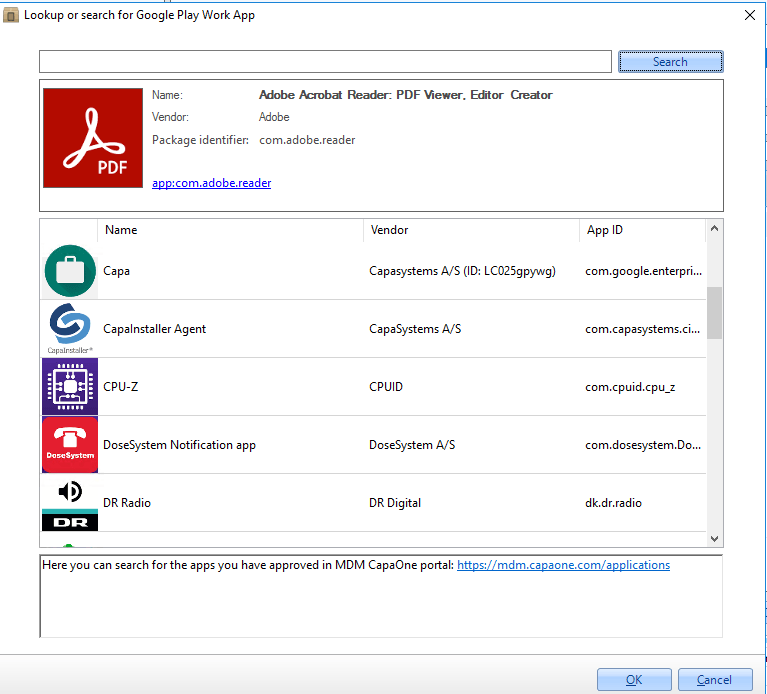Click the app list vertical scrollbar thumb
767x694 pixels.
[x=714, y=313]
